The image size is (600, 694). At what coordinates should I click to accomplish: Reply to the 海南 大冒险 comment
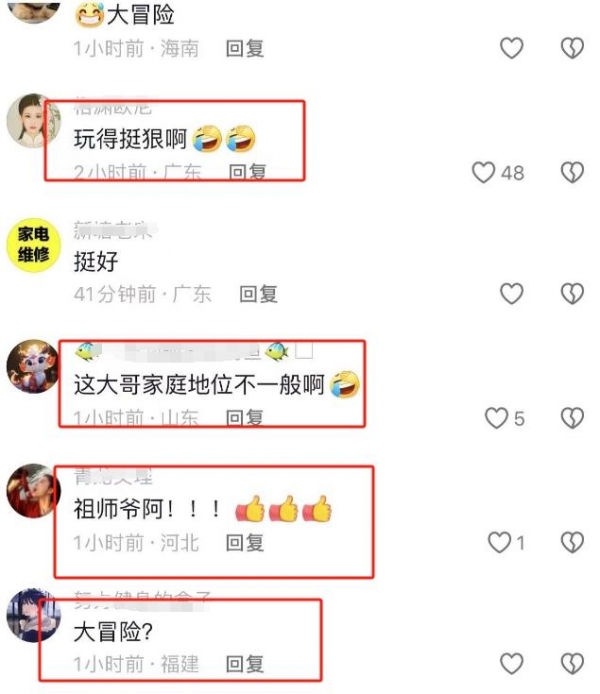click(x=245, y=48)
